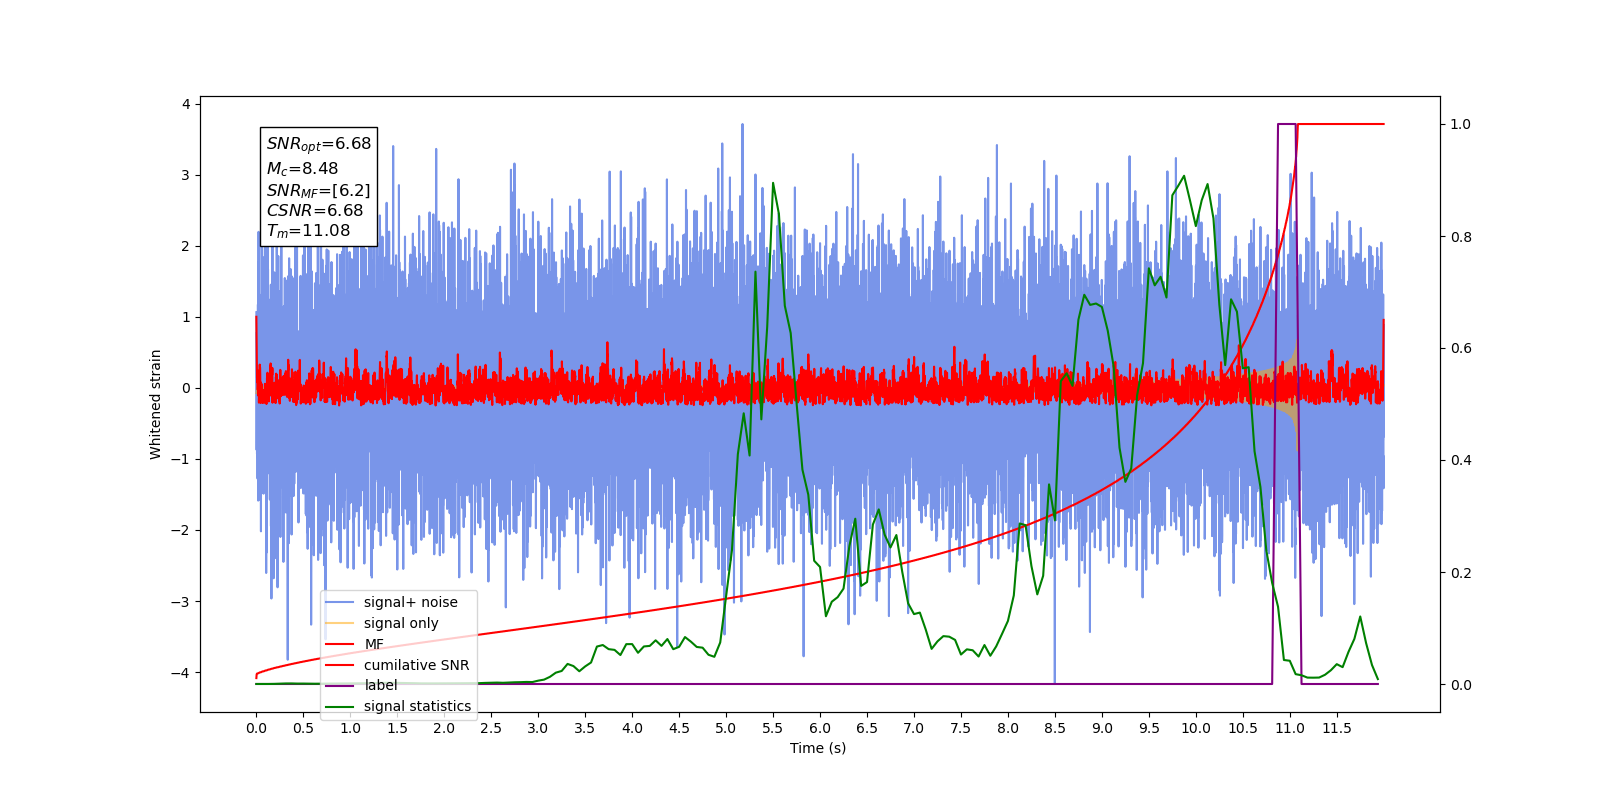
Task: Select the T_m=11.08 annotation line
Action: pos(308,231)
